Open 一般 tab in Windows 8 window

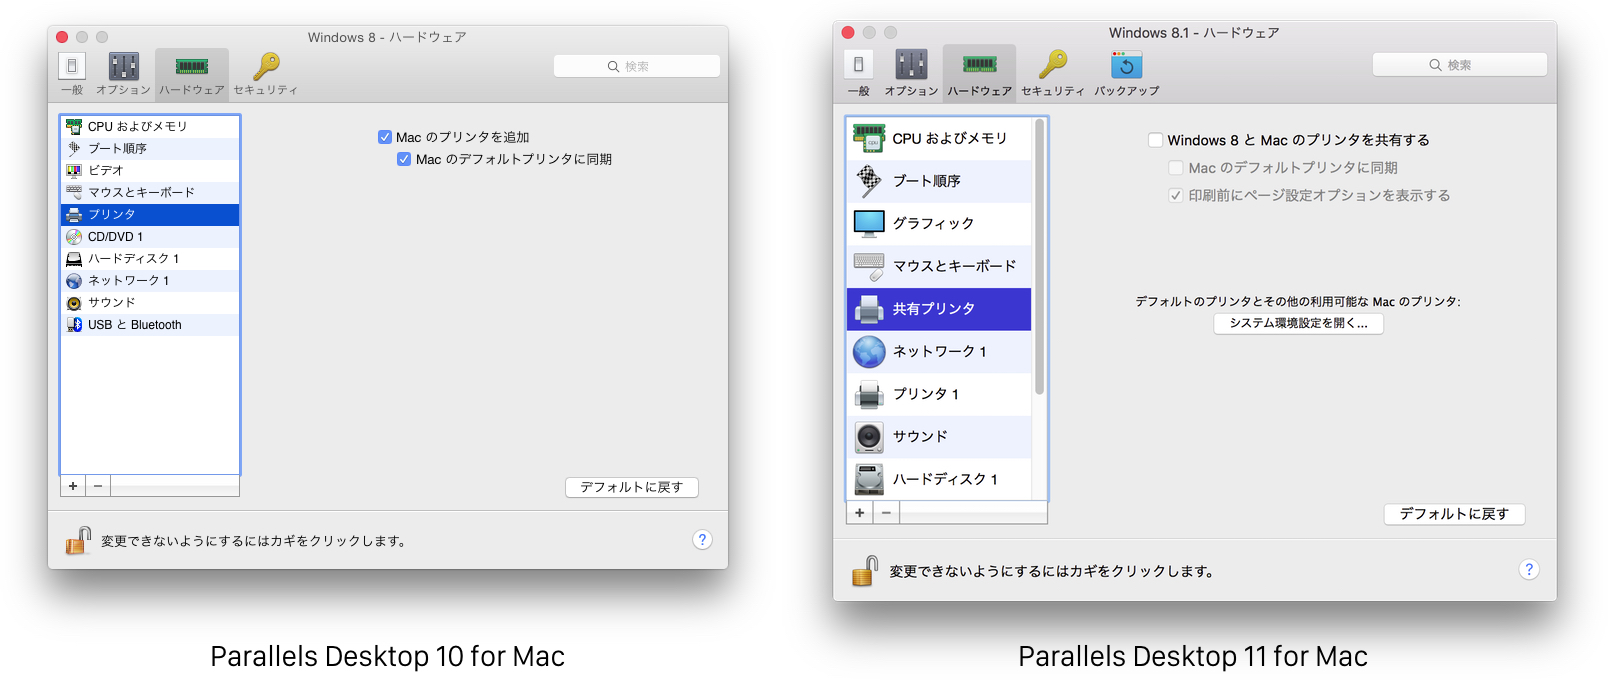coord(72,74)
